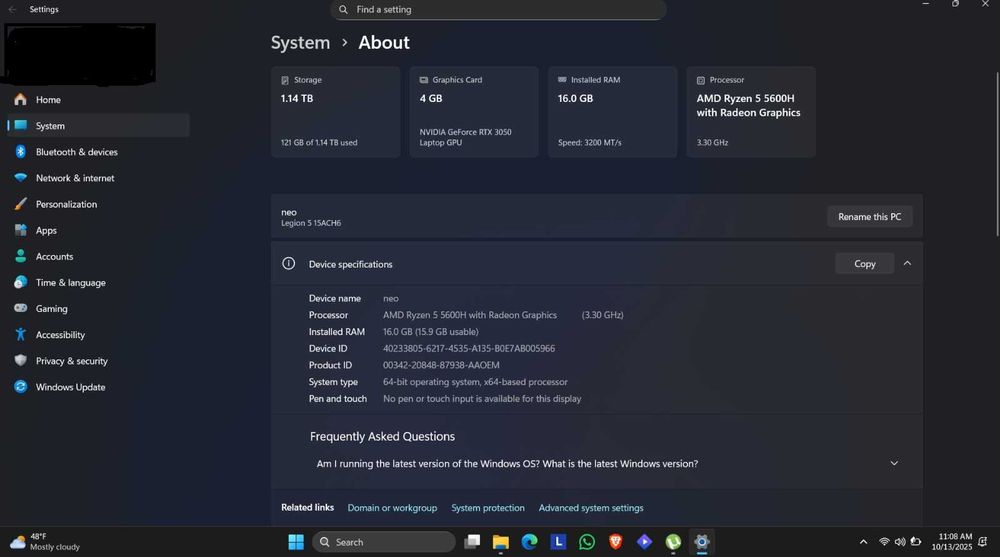Click the taskbar Search box
The image size is (1000, 557).
coord(384,542)
